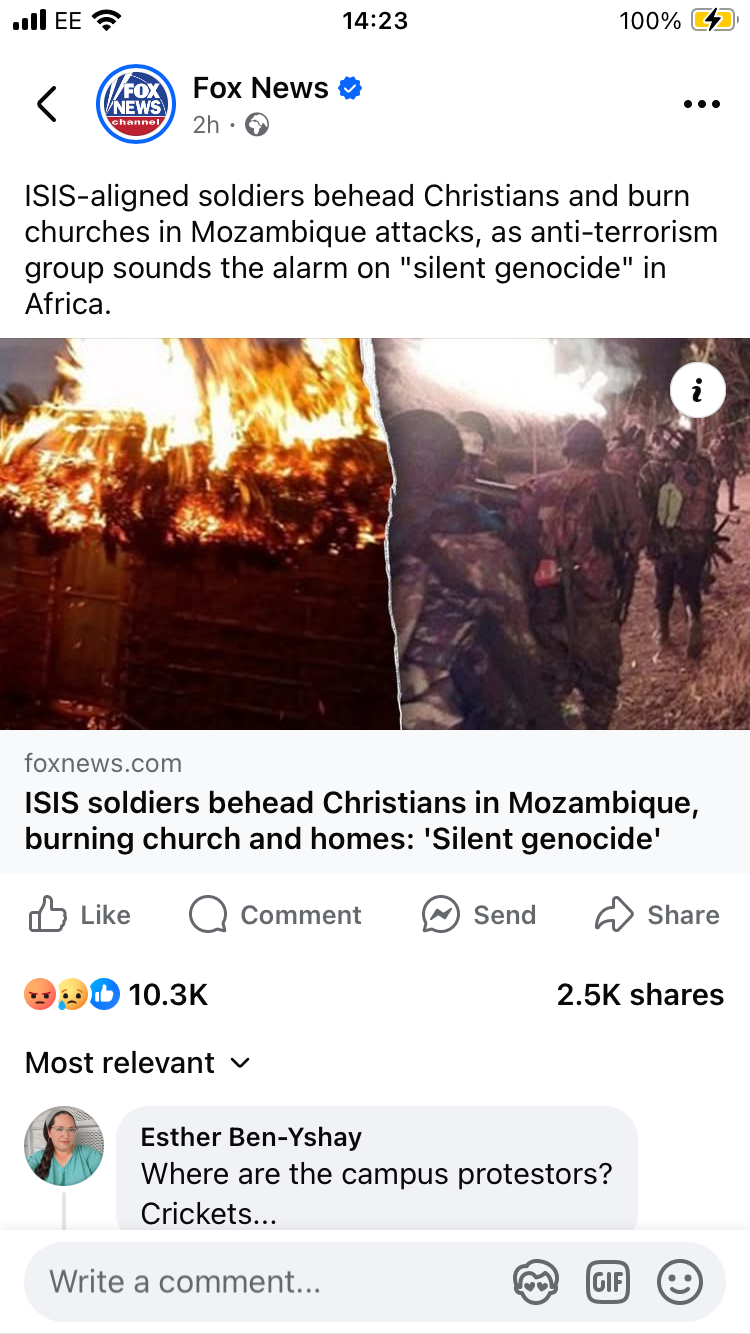Share the post
This screenshot has height=1334, width=750.
tap(657, 914)
